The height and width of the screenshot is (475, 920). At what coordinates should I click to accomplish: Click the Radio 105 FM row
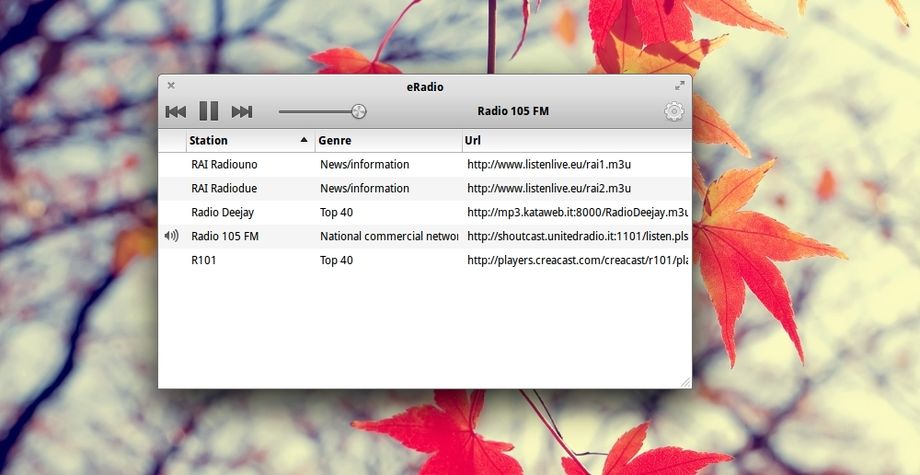[x=225, y=236]
